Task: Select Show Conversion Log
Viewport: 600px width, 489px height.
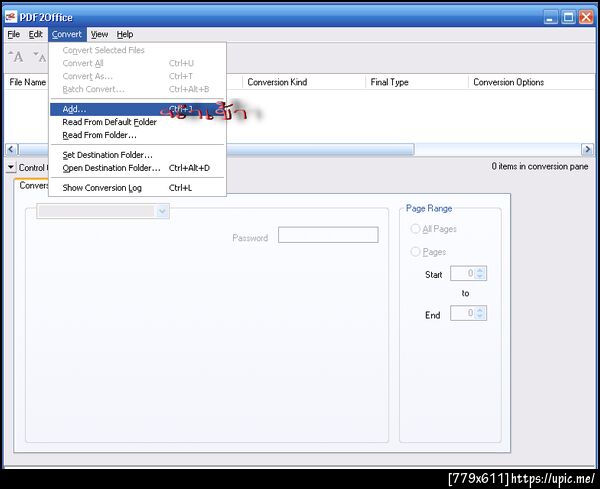Action: [137, 188]
